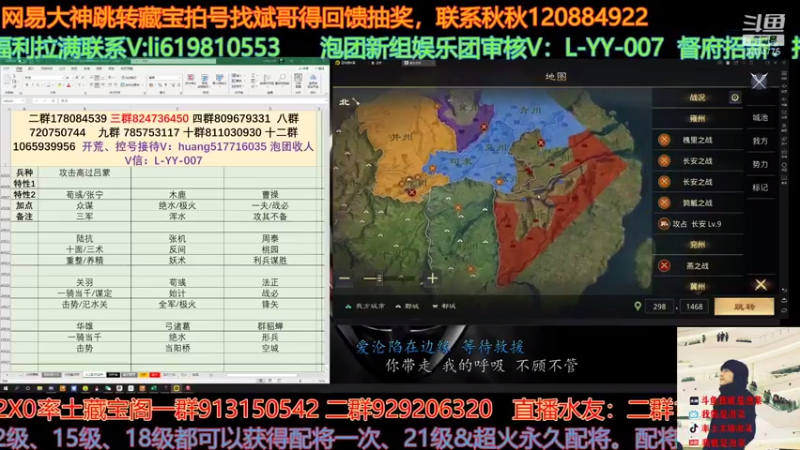
Task: Click the Excel horizontal scrollbar
Action: (x=262, y=375)
